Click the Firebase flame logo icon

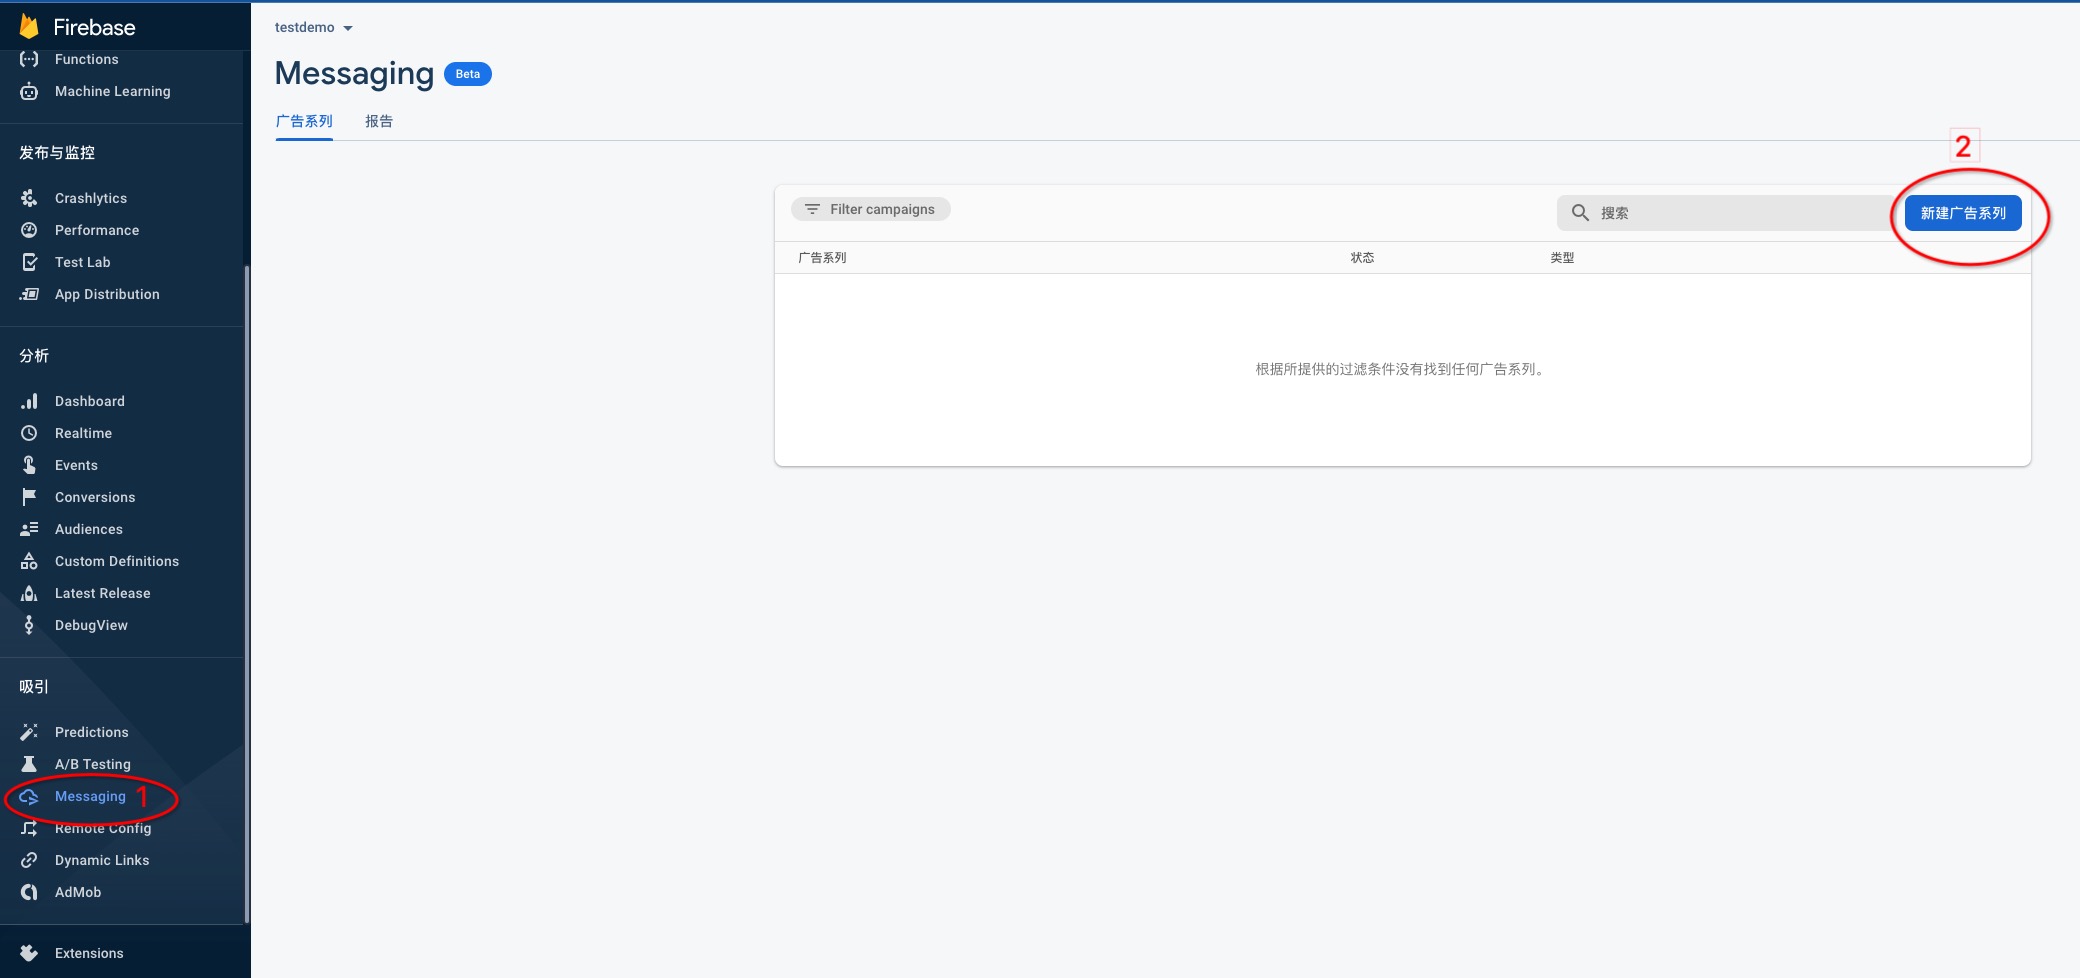tap(29, 26)
